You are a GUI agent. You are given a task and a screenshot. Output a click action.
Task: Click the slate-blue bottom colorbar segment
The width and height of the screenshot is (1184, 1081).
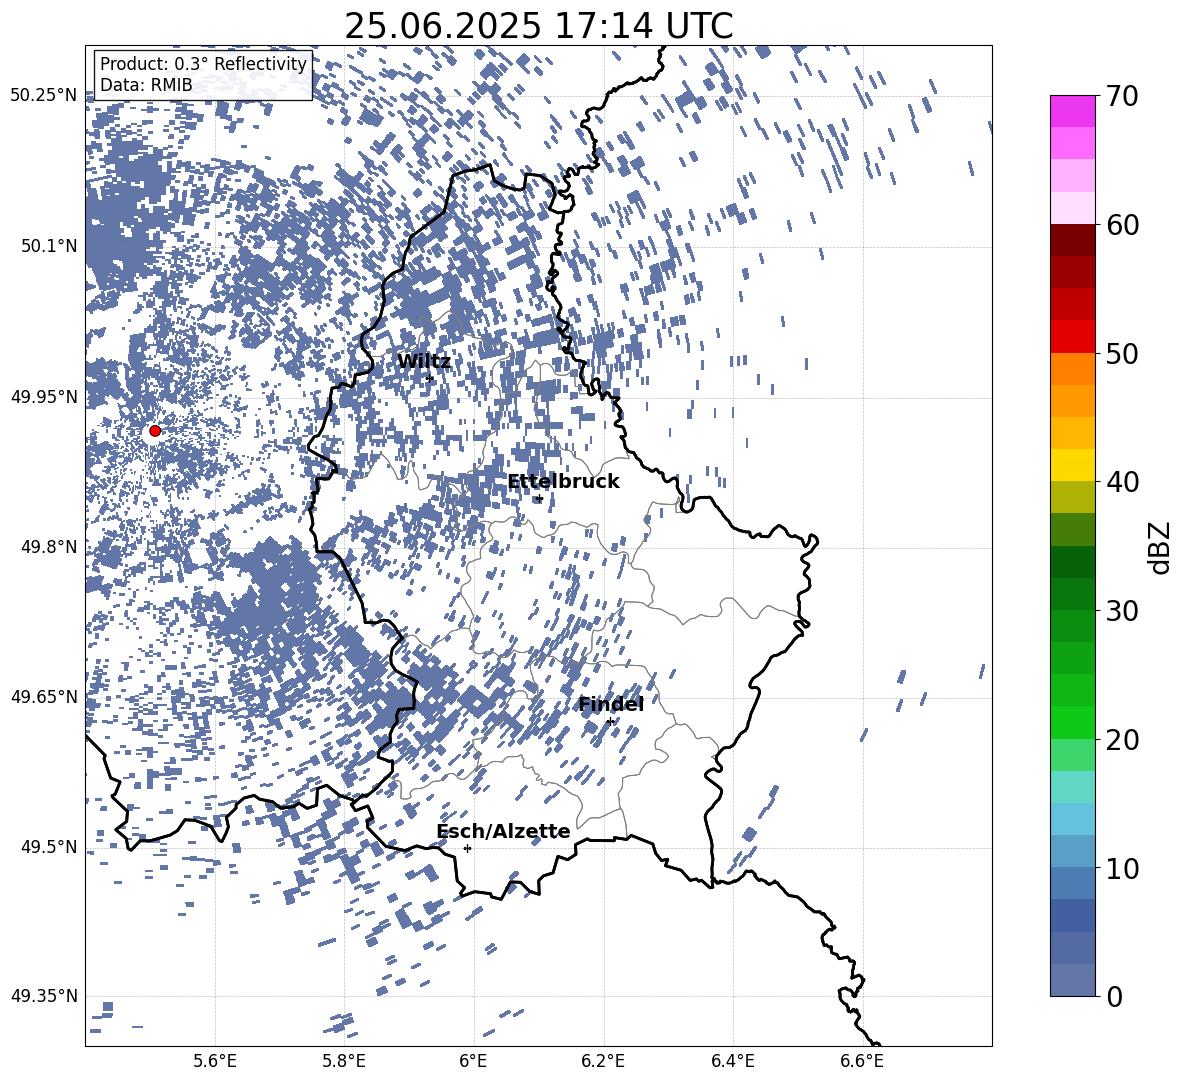[1073, 980]
